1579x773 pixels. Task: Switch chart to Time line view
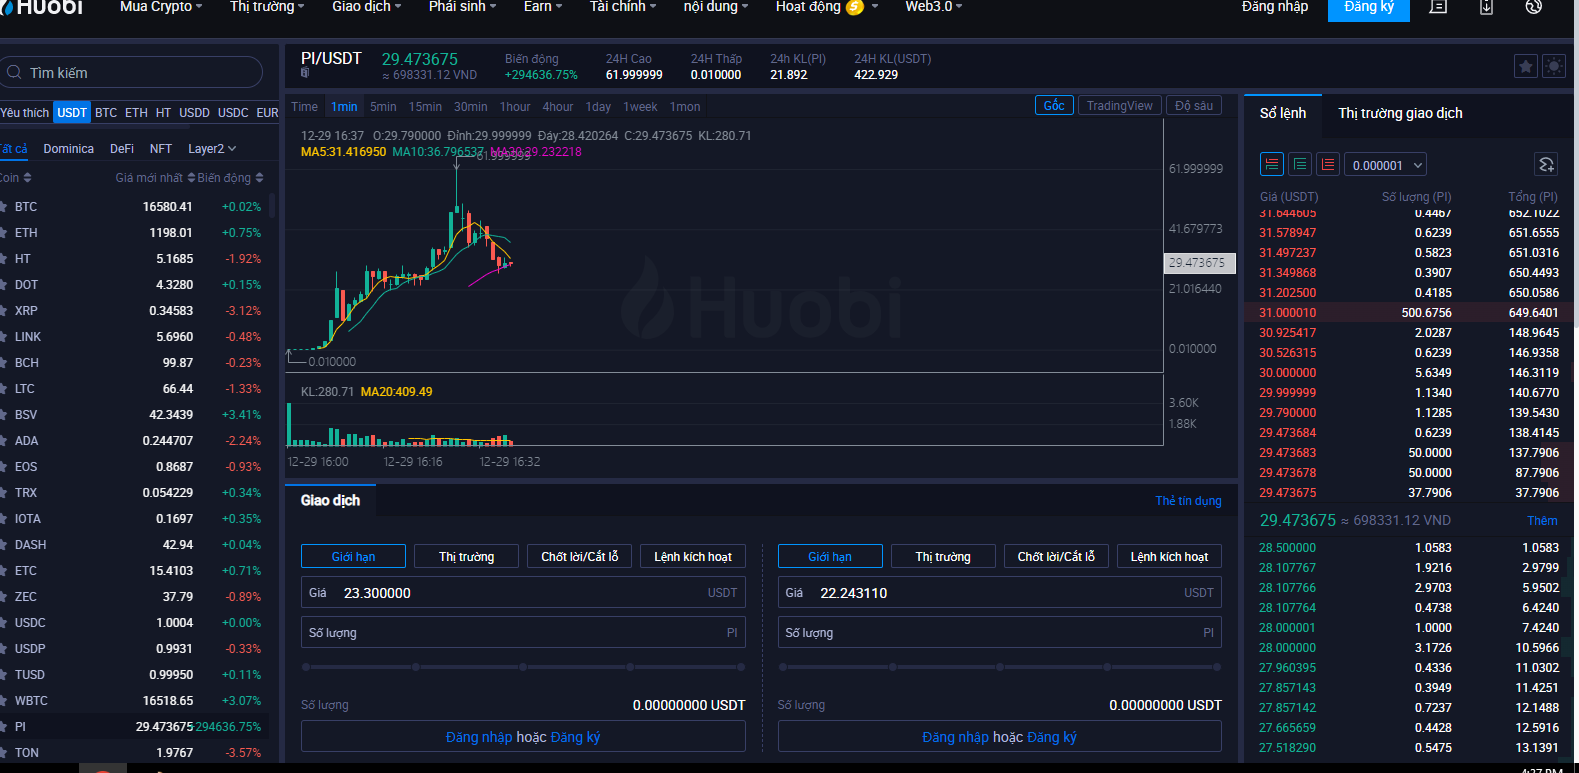[x=304, y=106]
